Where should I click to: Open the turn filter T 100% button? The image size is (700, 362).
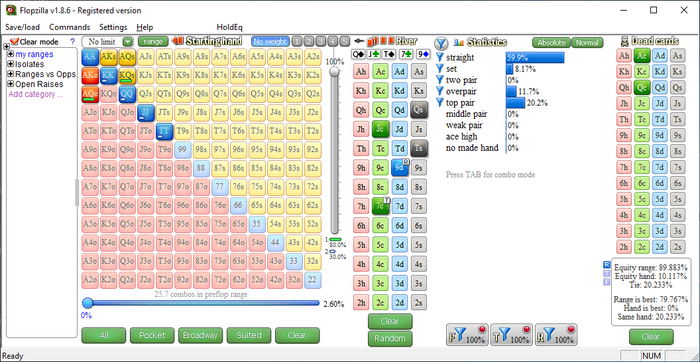click(x=512, y=335)
